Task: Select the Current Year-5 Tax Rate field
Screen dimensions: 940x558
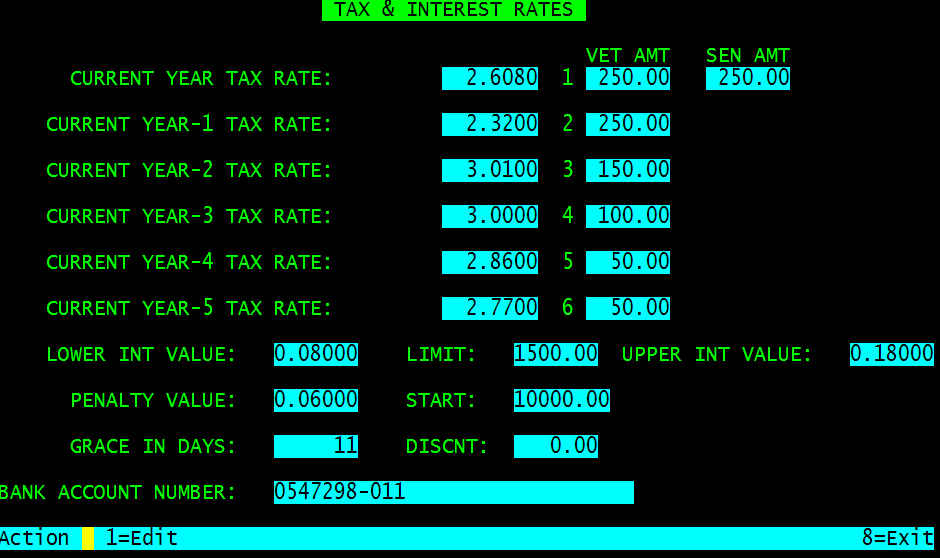Action: click(490, 308)
